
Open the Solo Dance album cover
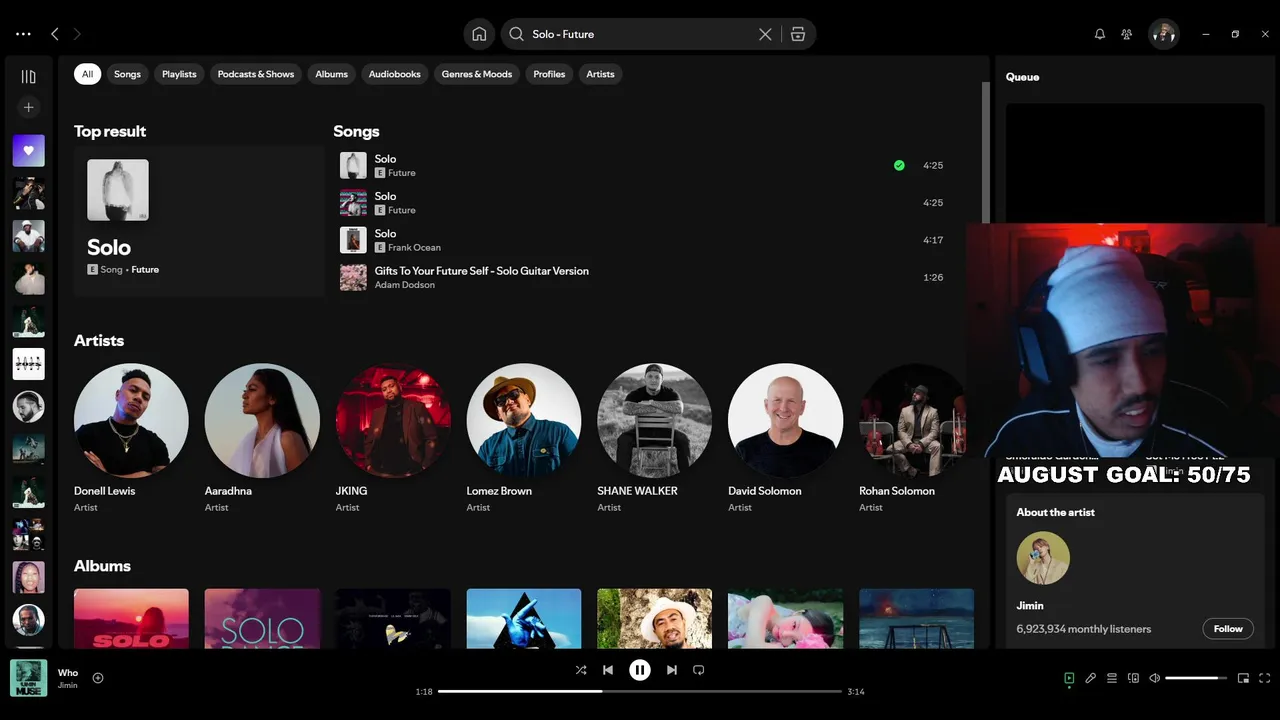click(x=262, y=619)
